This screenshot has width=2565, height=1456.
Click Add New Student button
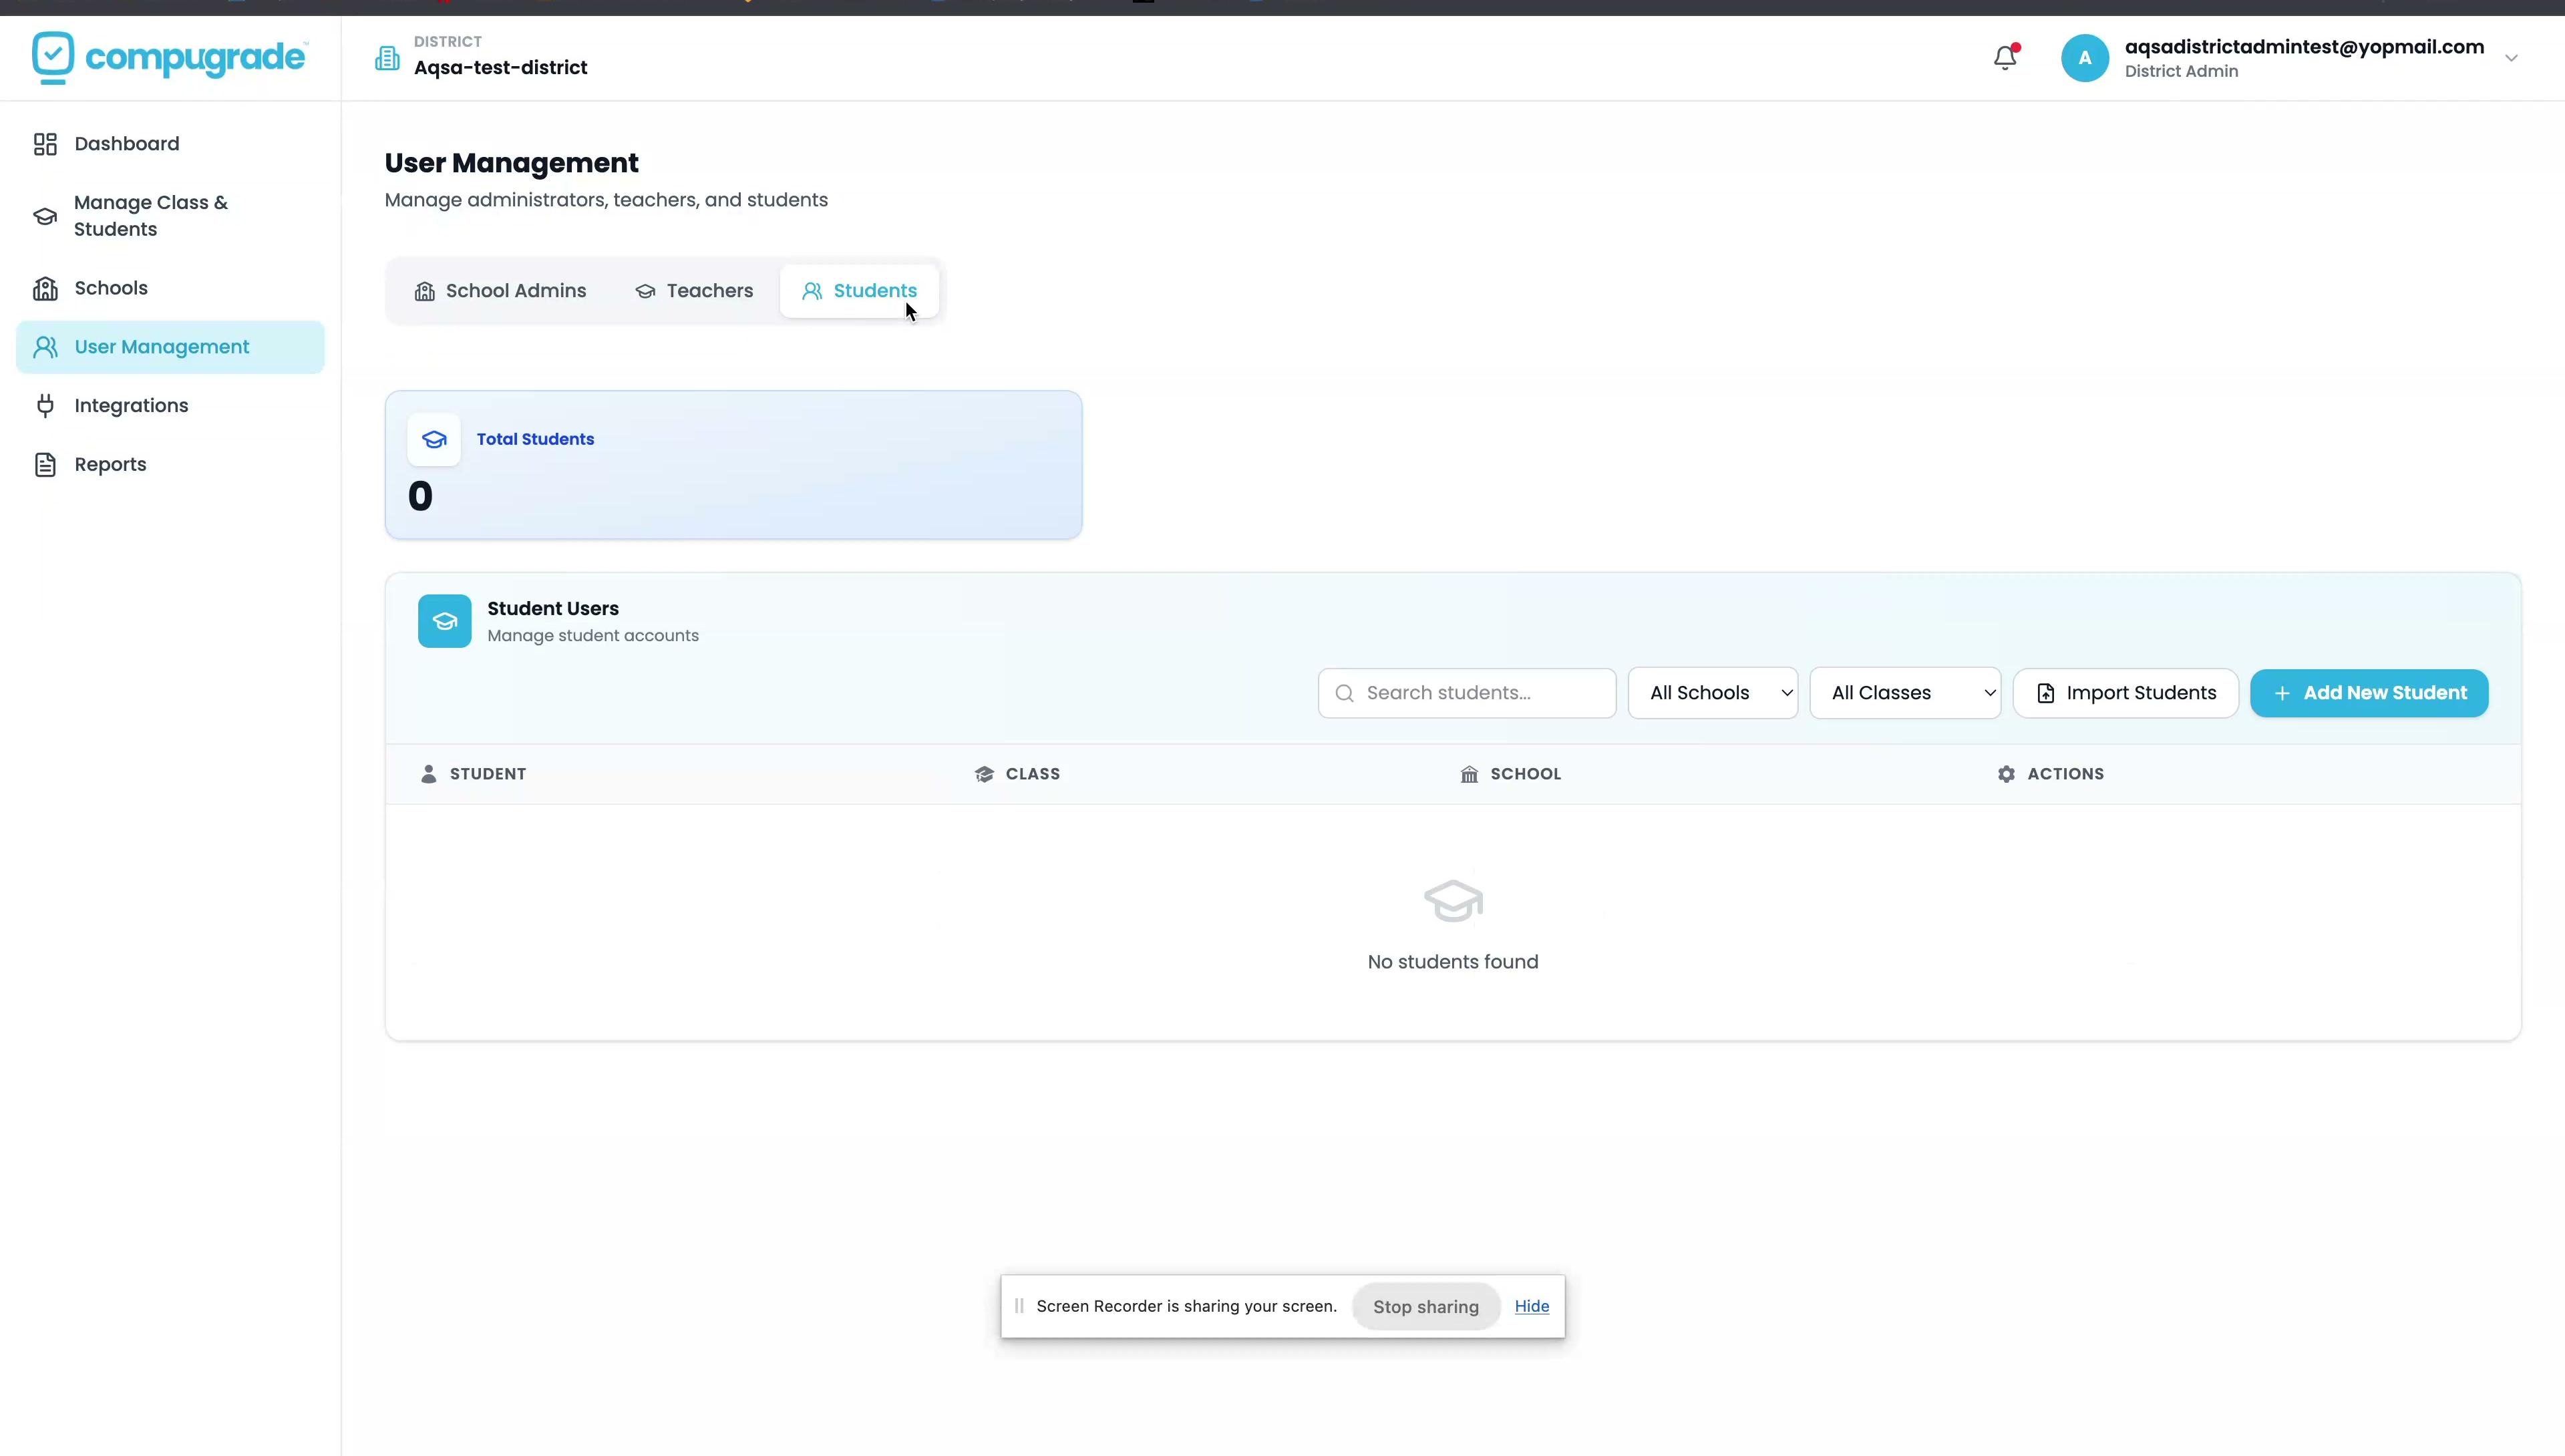2369,693
